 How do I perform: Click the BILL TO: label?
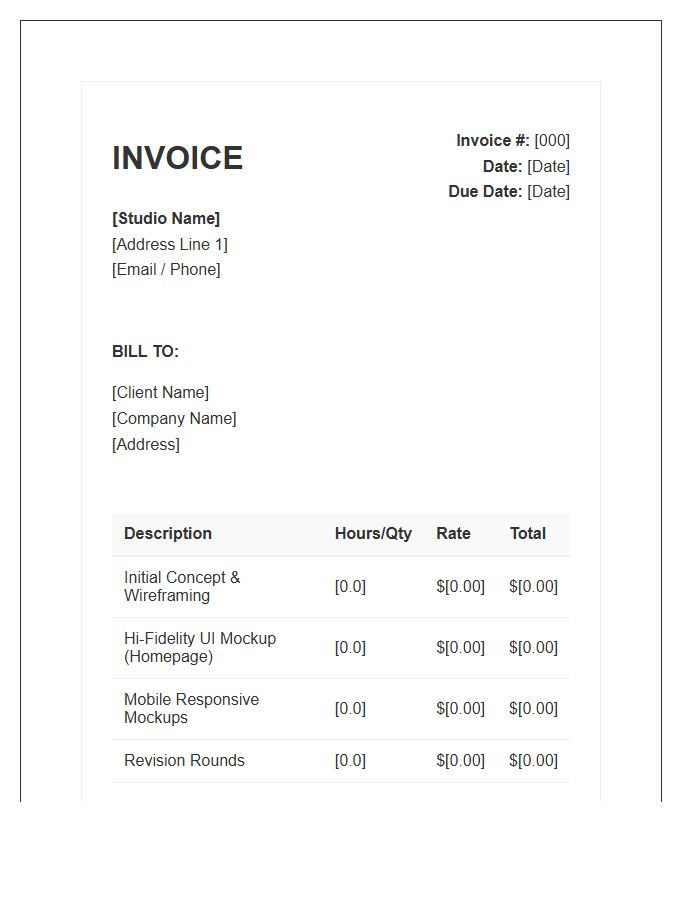145,351
